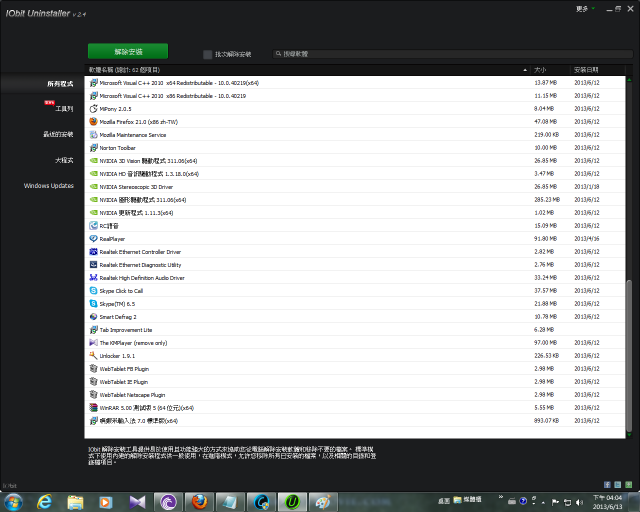The image size is (640, 512).
Task: Expand the taskbar toolbar chevron
Action: [500, 497]
